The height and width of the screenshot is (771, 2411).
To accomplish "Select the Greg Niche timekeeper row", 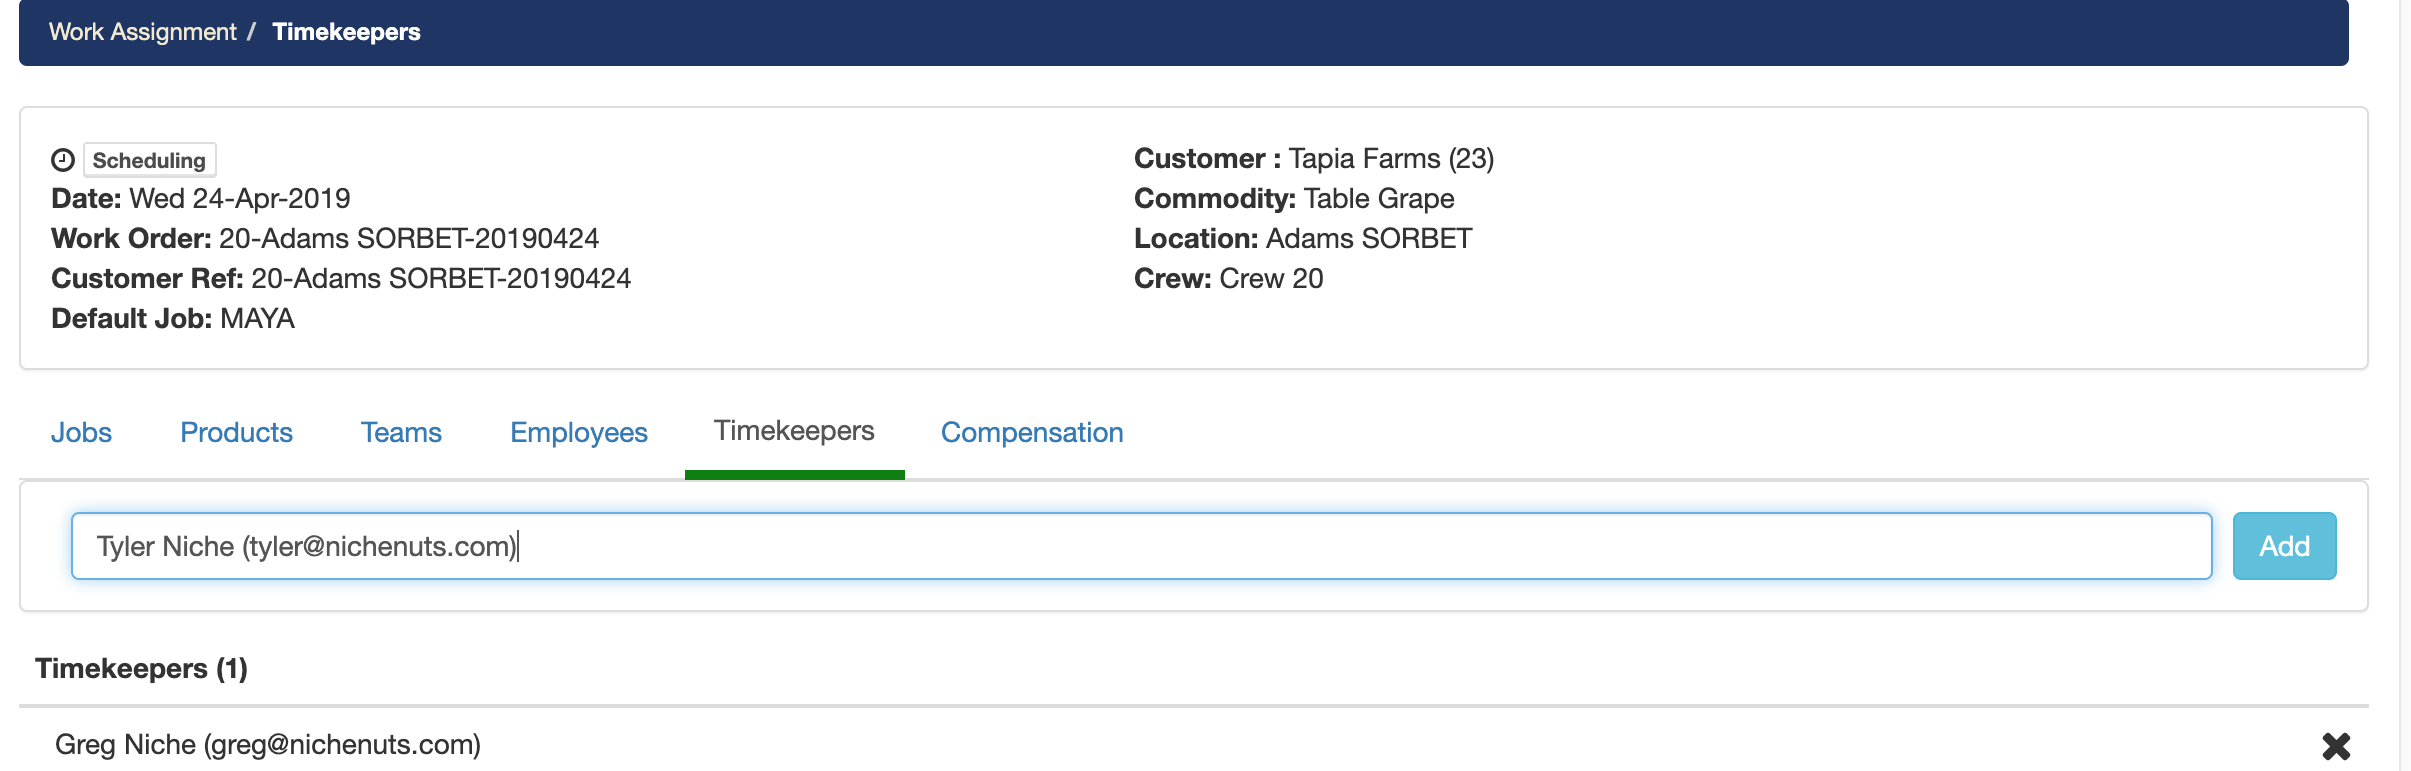I will [268, 744].
